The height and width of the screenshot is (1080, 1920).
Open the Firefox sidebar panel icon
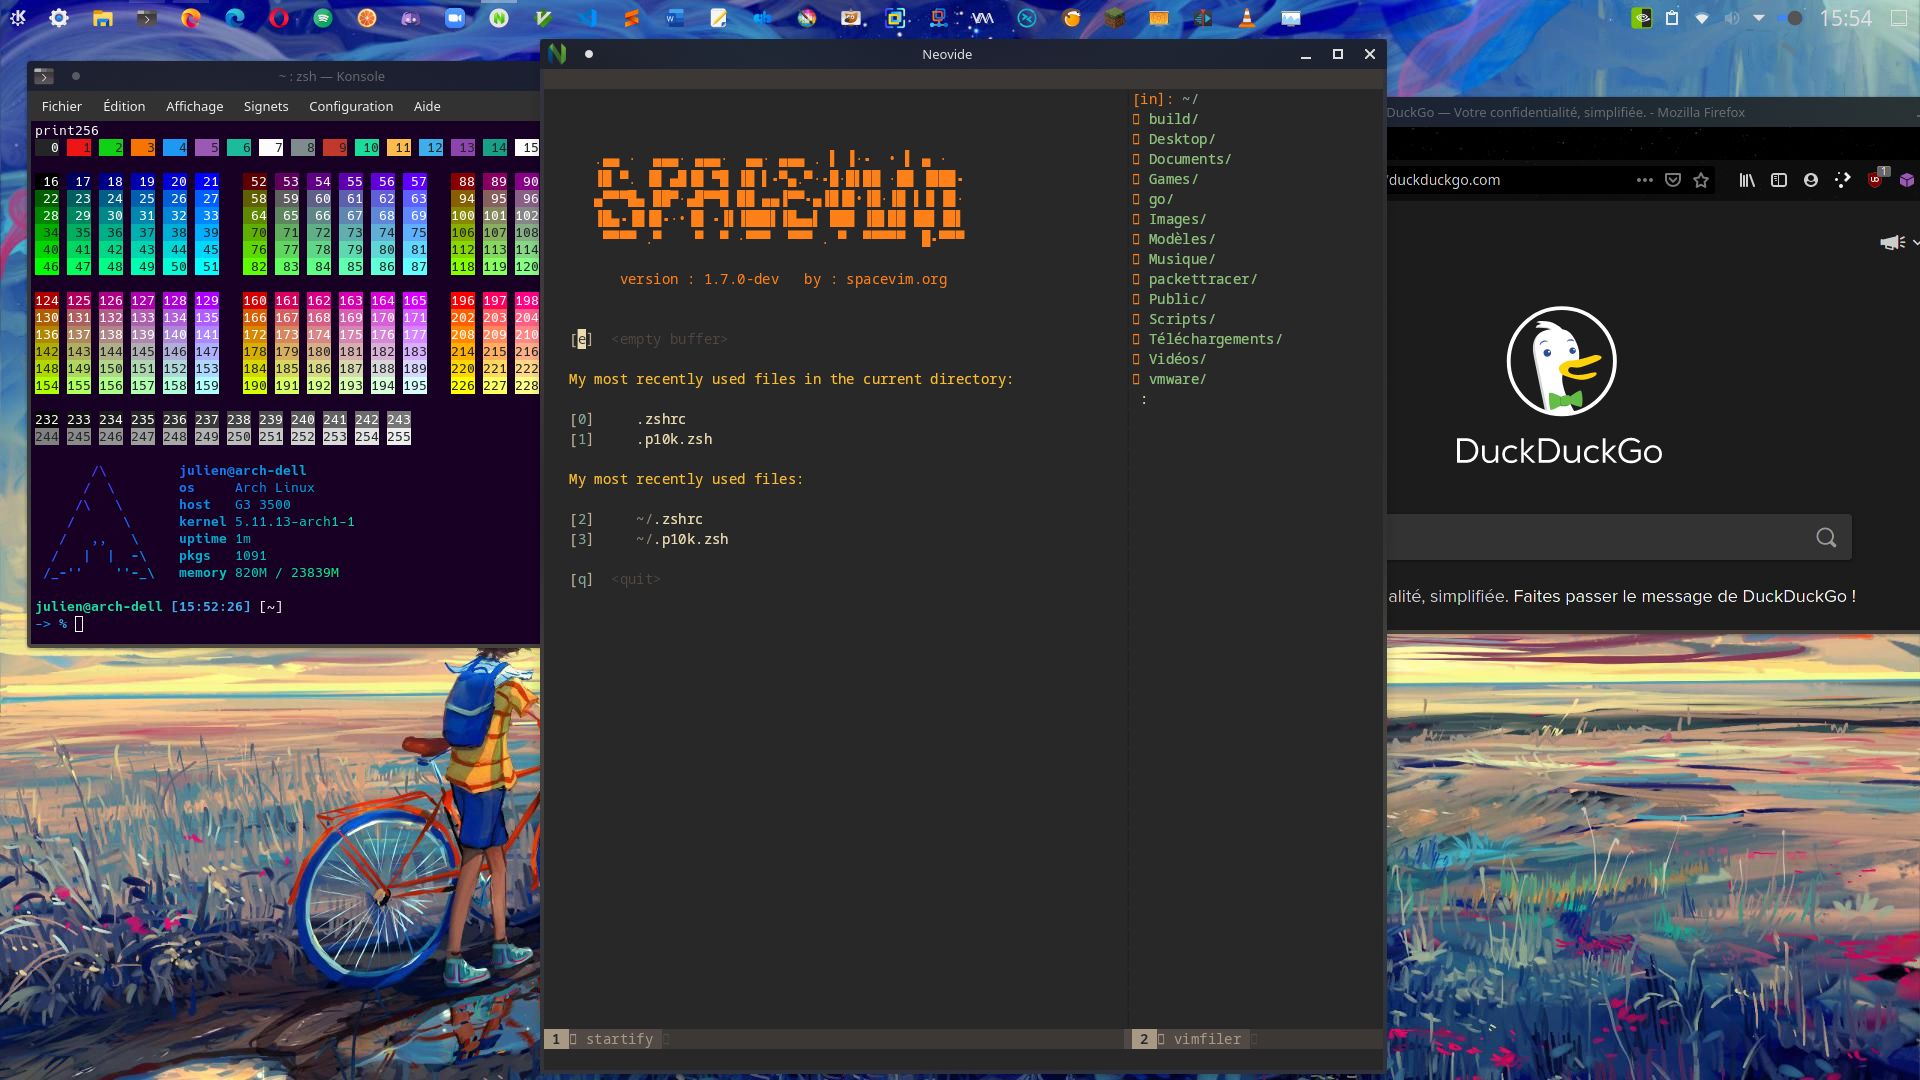click(x=1778, y=180)
